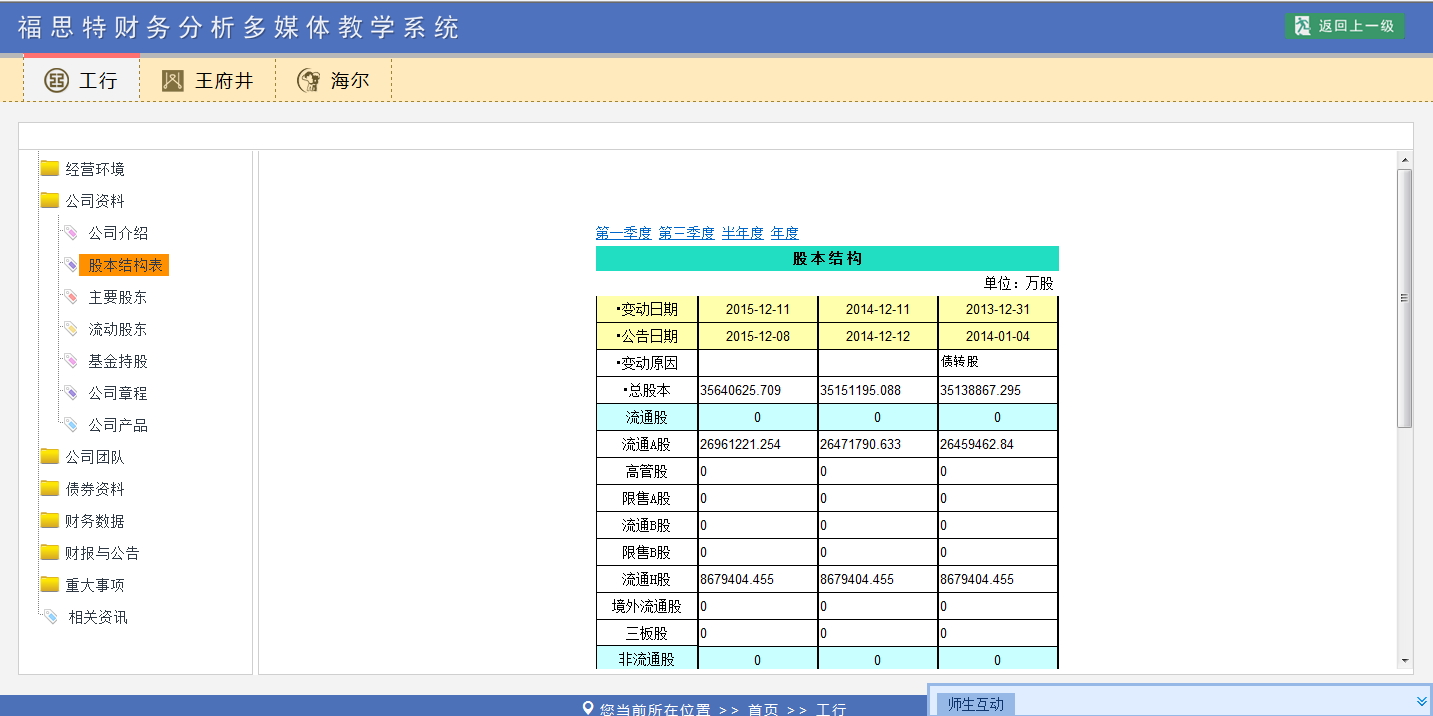This screenshot has height=716, width=1433.
Task: Click the 海尔 mascot icon
Action: 309,81
